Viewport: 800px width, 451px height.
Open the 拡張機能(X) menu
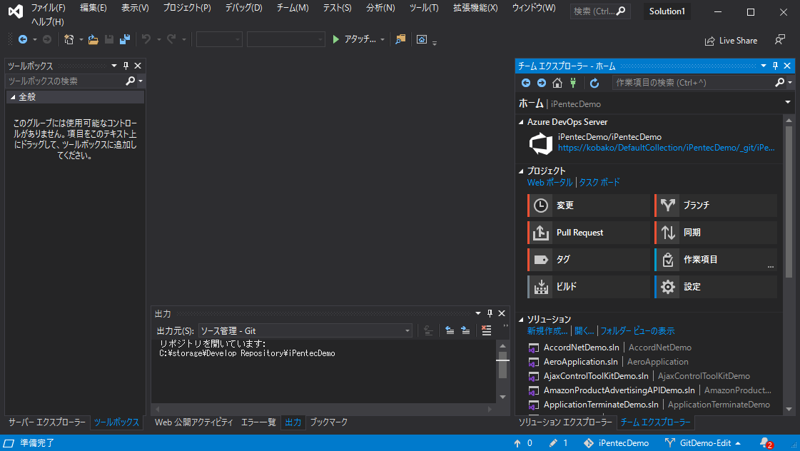[476, 8]
